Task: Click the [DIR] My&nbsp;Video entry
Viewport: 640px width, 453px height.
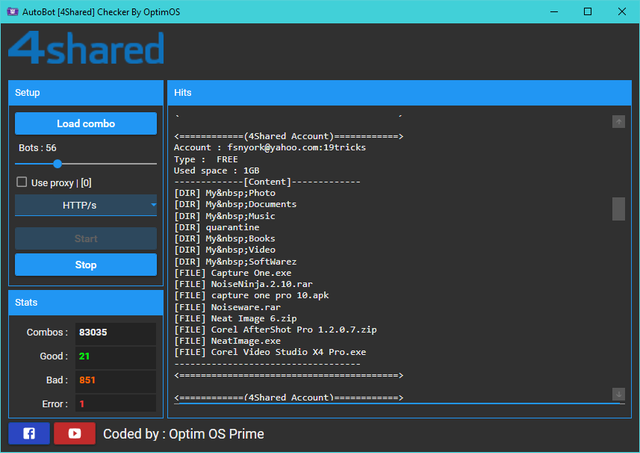Action: tap(224, 249)
